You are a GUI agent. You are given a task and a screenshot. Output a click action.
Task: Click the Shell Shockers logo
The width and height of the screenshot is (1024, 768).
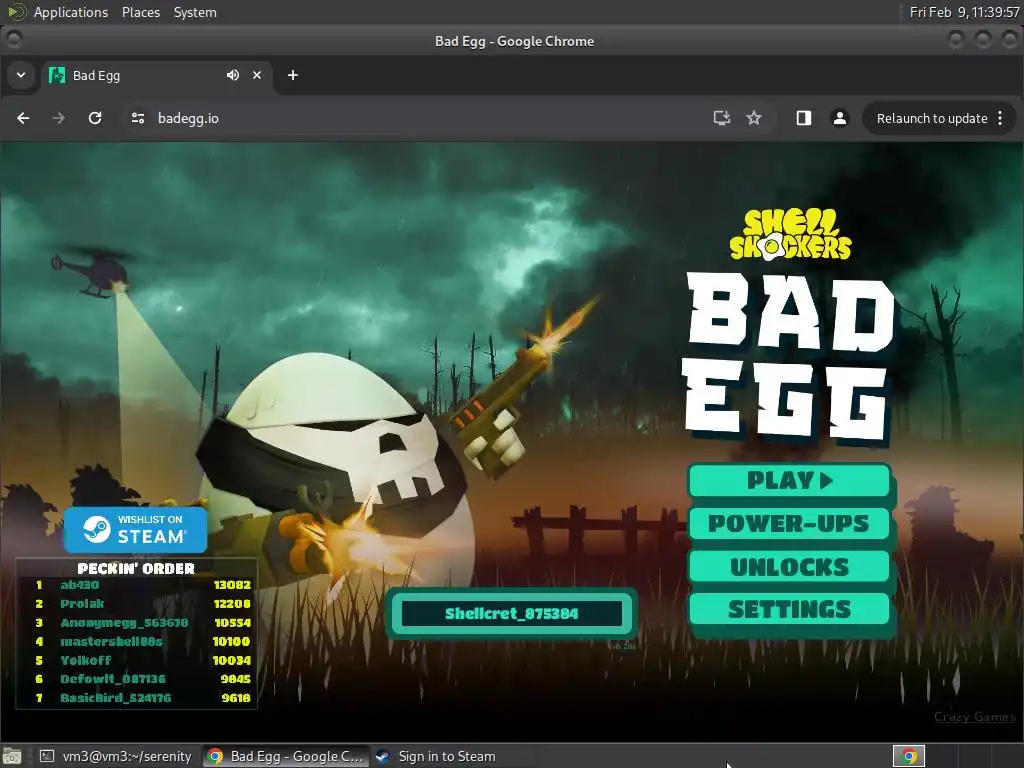point(790,235)
